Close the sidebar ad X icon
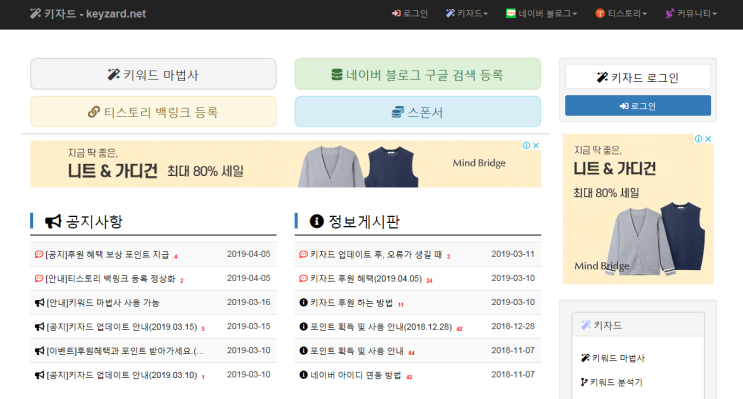 click(708, 139)
